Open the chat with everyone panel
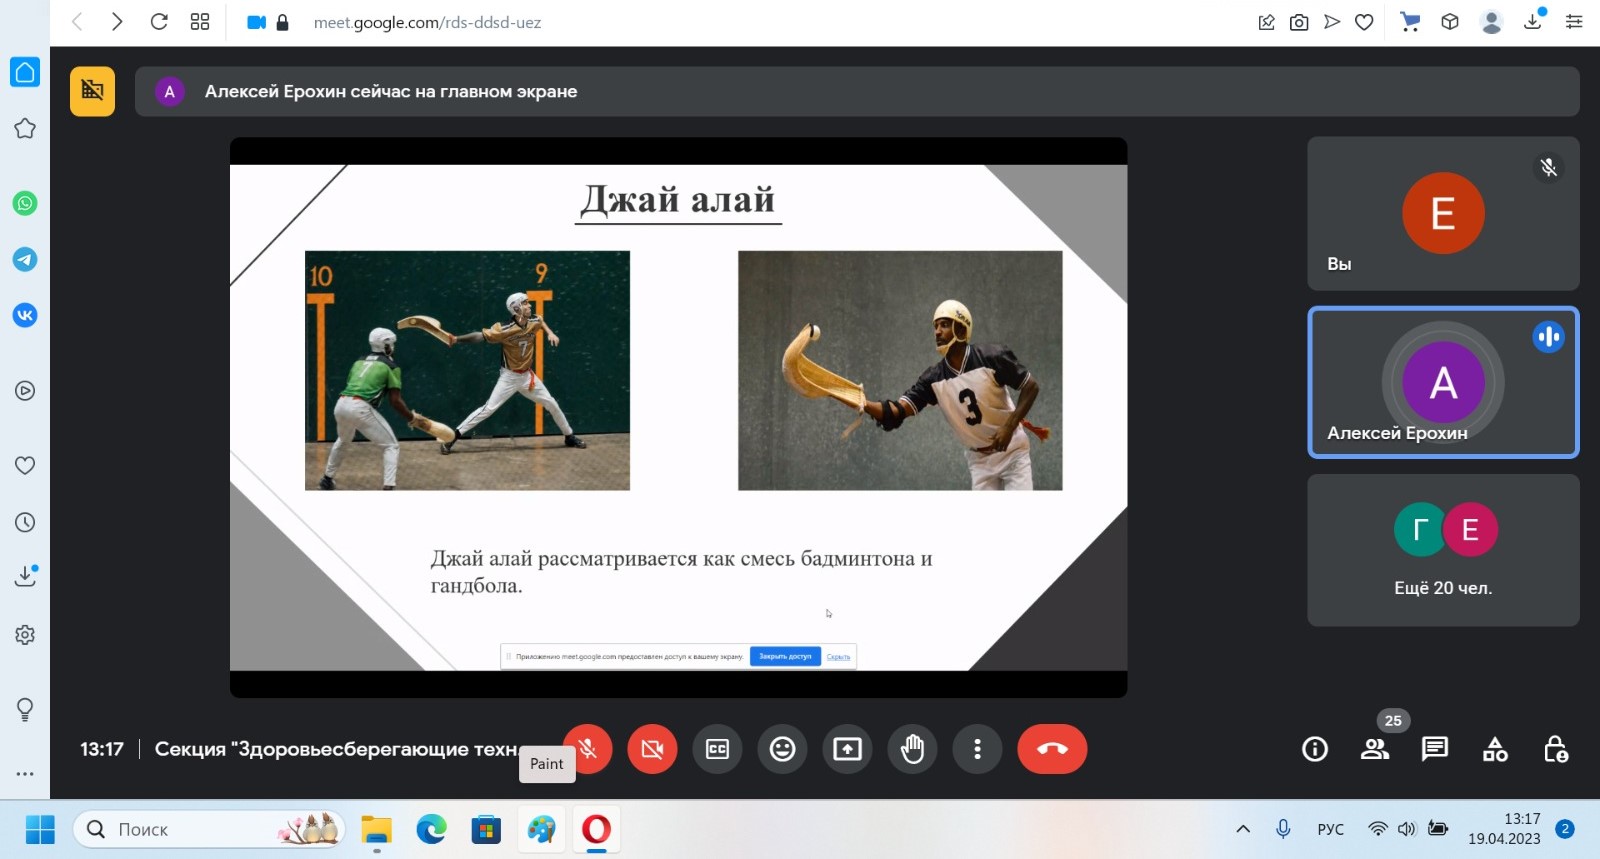 pos(1435,749)
